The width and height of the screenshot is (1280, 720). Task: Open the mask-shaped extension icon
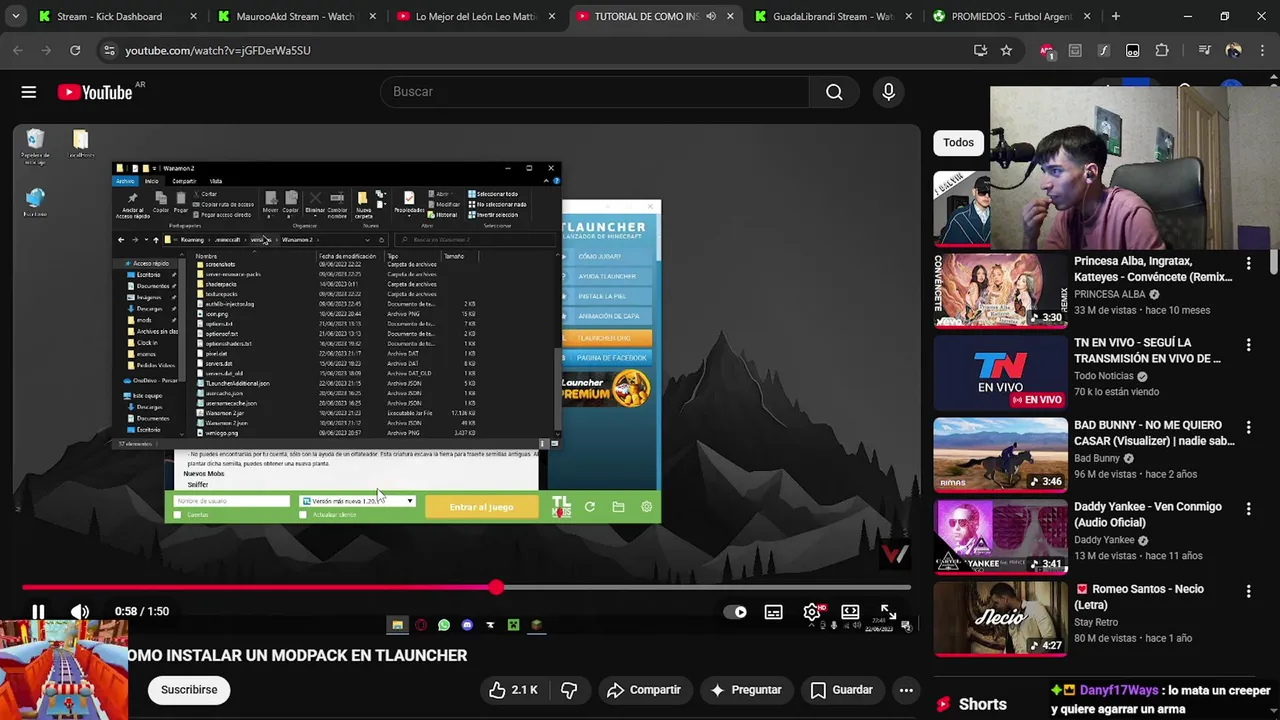[x=1132, y=50]
